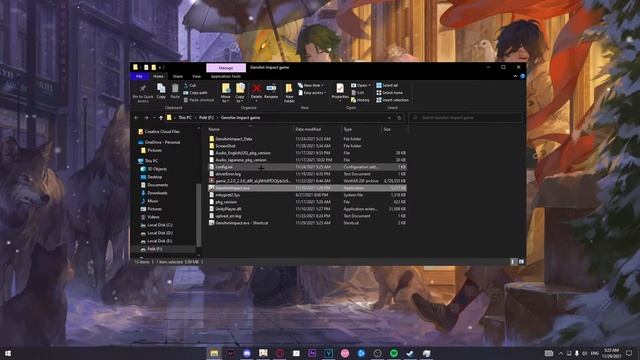The width and height of the screenshot is (640, 360).
Task: Click Cut in the Clipboard group
Action: (190, 85)
